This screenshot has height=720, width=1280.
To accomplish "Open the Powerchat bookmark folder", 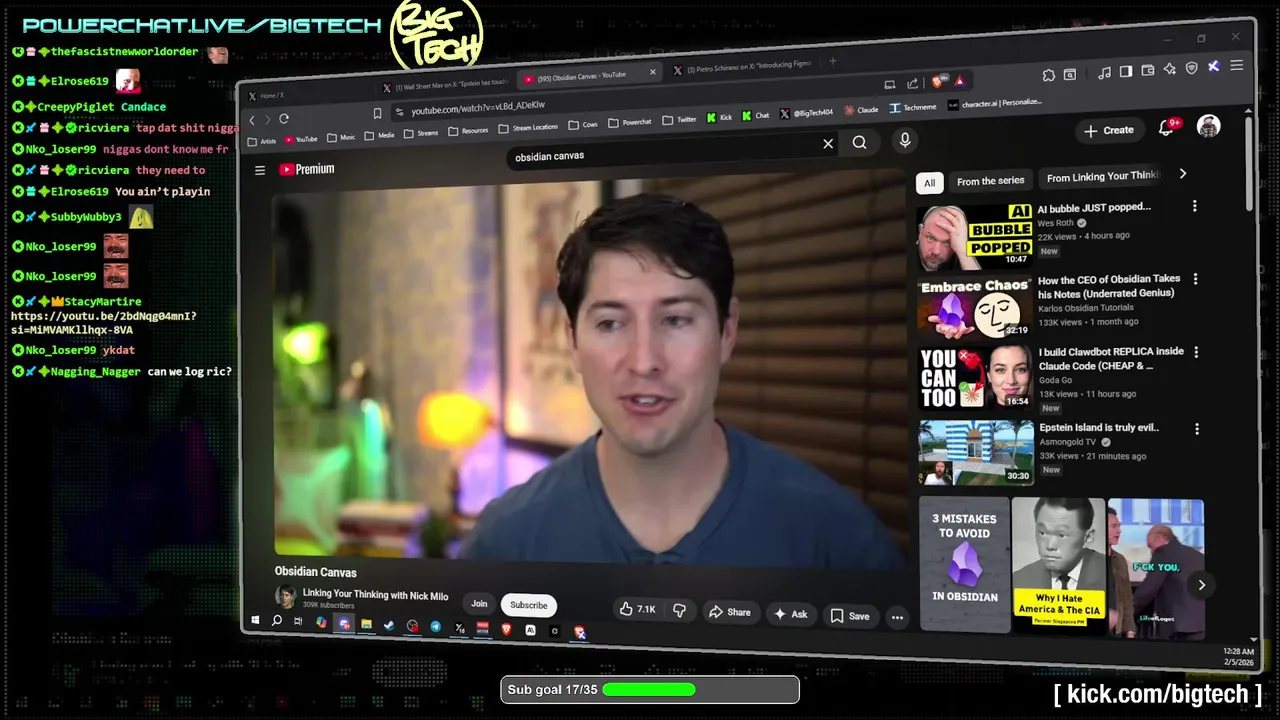I will tap(630, 122).
